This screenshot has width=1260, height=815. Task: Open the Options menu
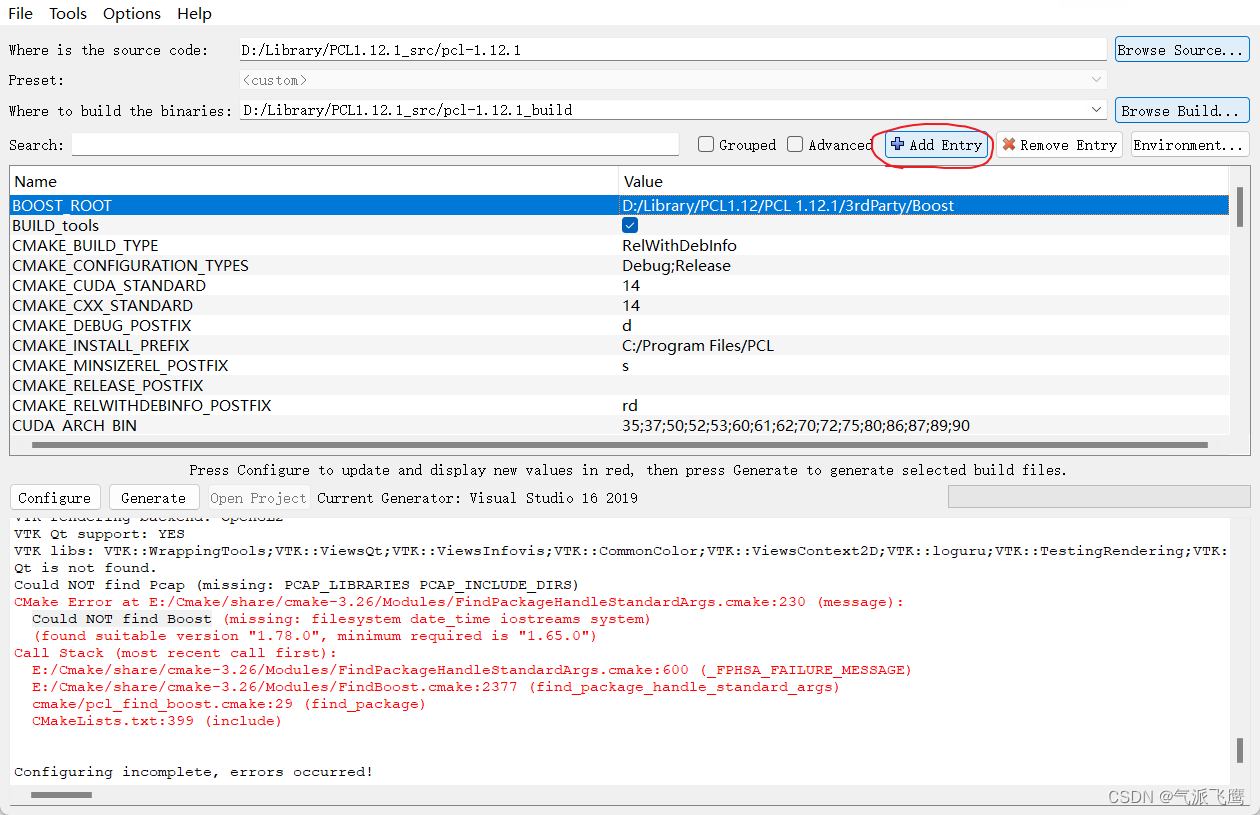[131, 13]
